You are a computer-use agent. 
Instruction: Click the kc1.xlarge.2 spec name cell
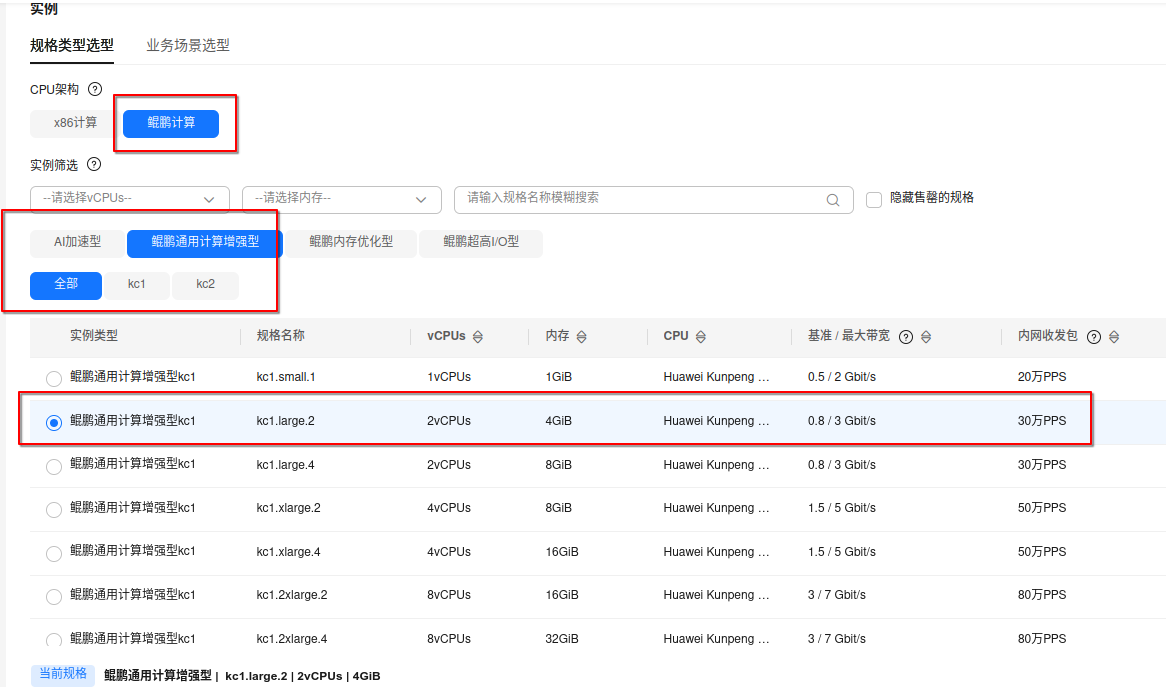pyautogui.click(x=289, y=508)
